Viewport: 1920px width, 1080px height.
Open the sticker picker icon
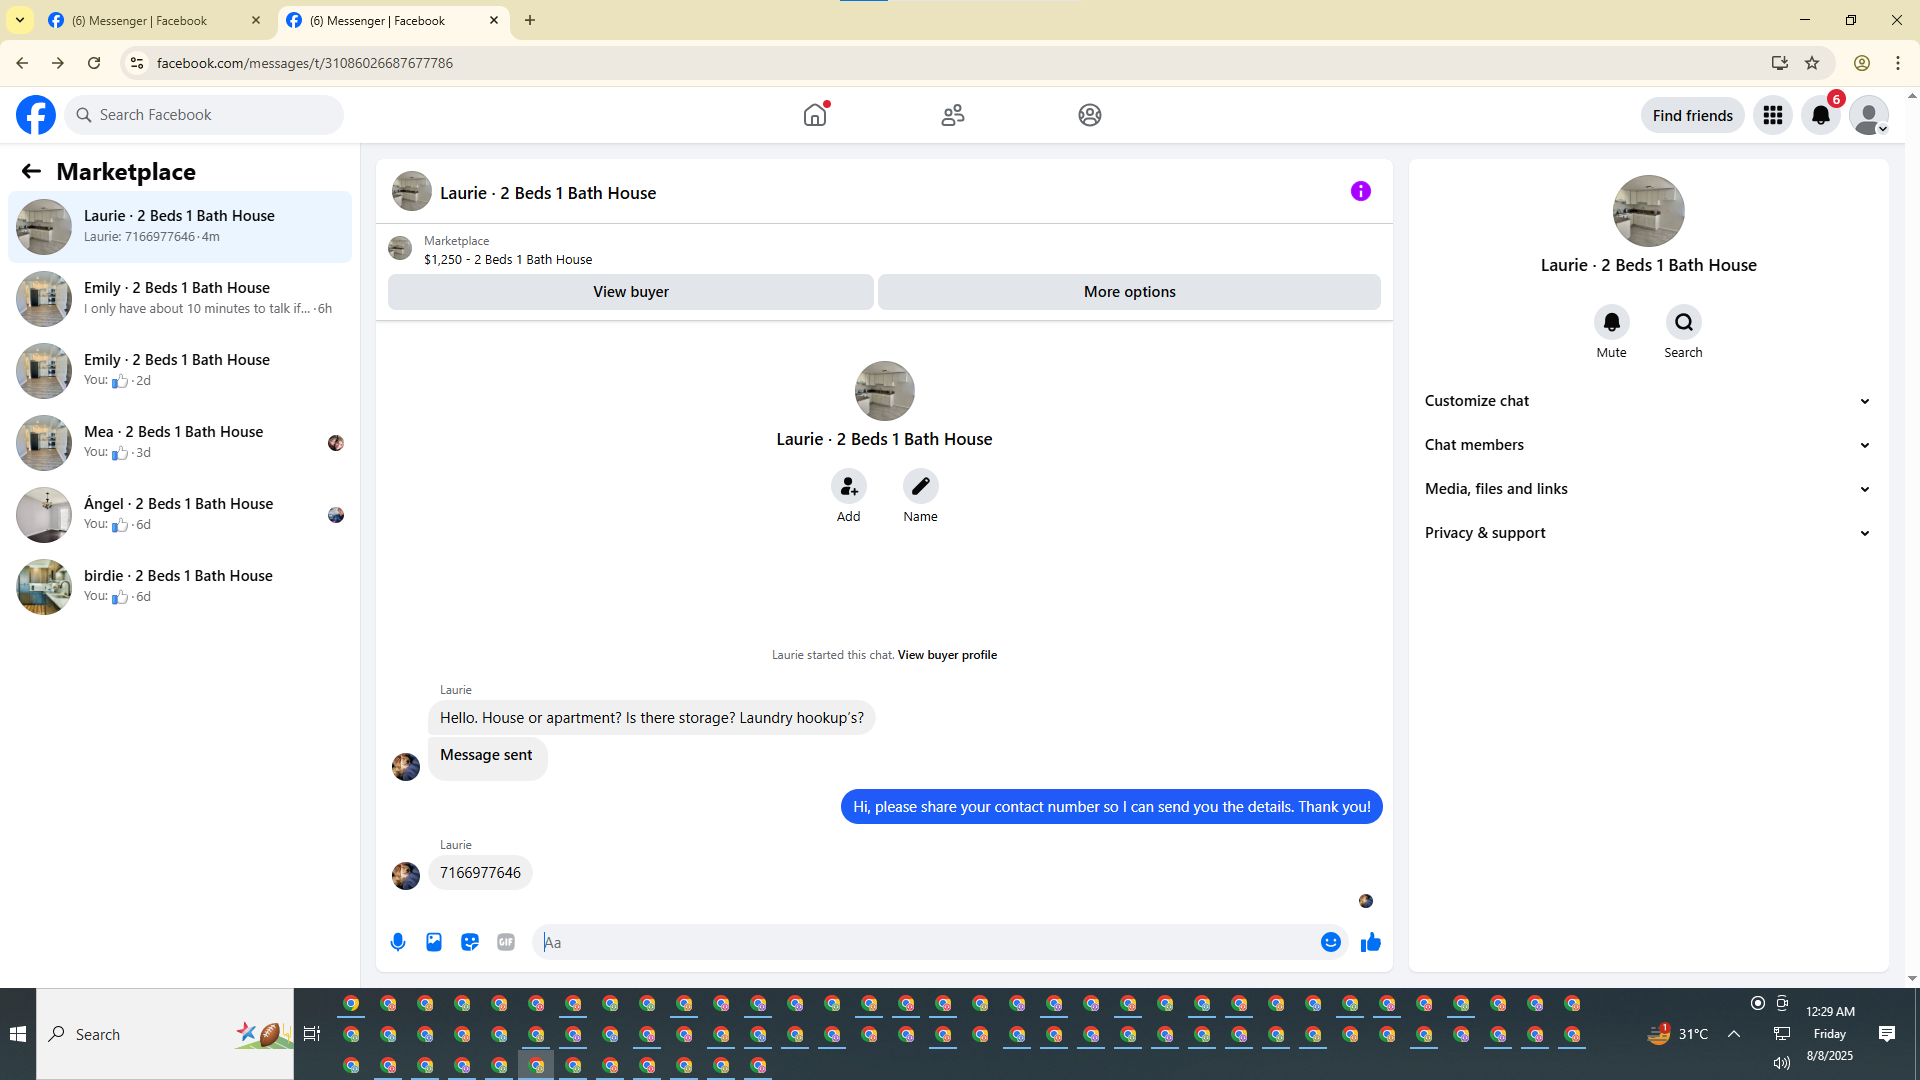[x=470, y=942]
